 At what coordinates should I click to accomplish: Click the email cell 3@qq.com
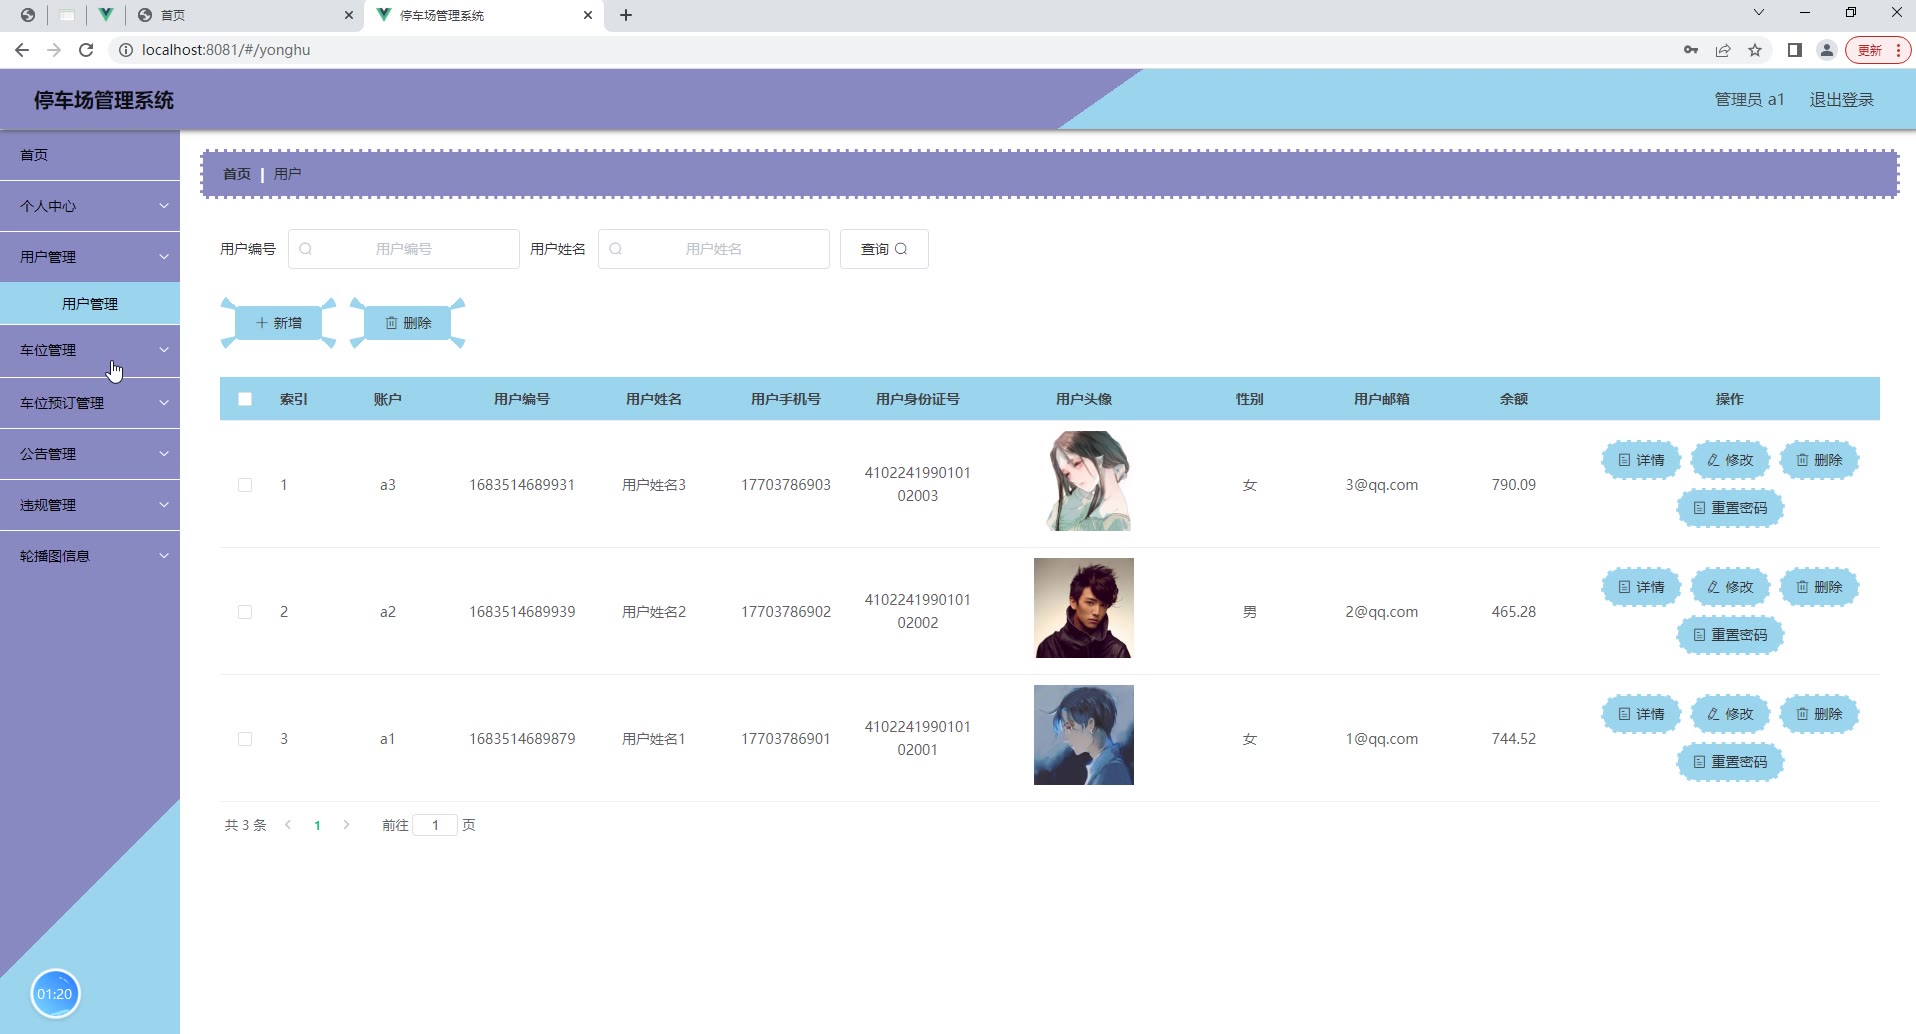pyautogui.click(x=1381, y=485)
